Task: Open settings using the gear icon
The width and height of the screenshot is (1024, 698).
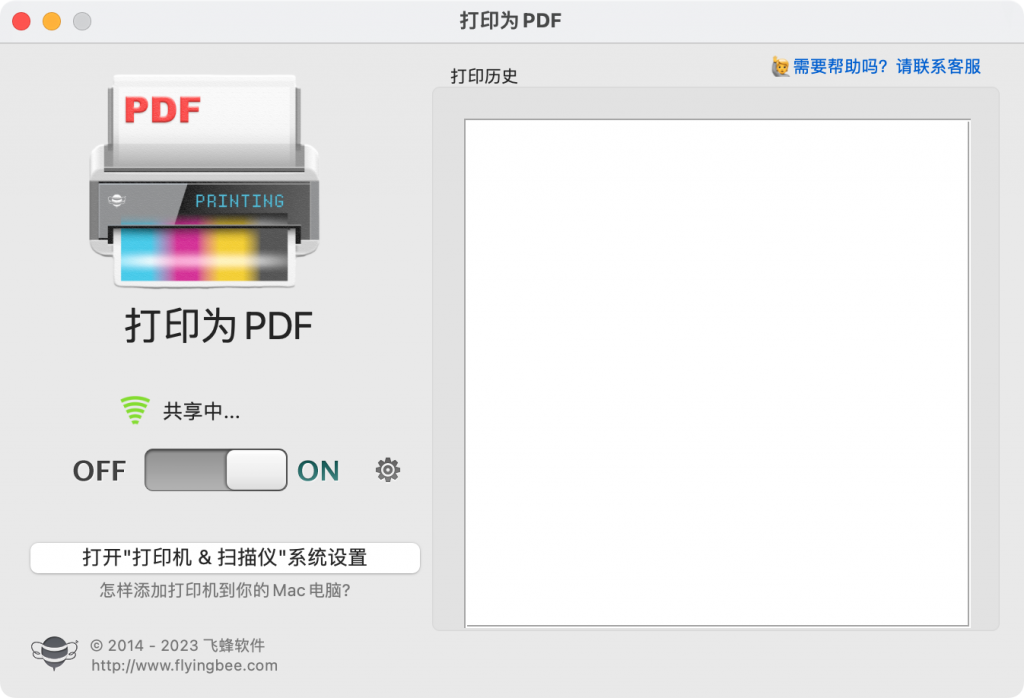Action: (388, 469)
